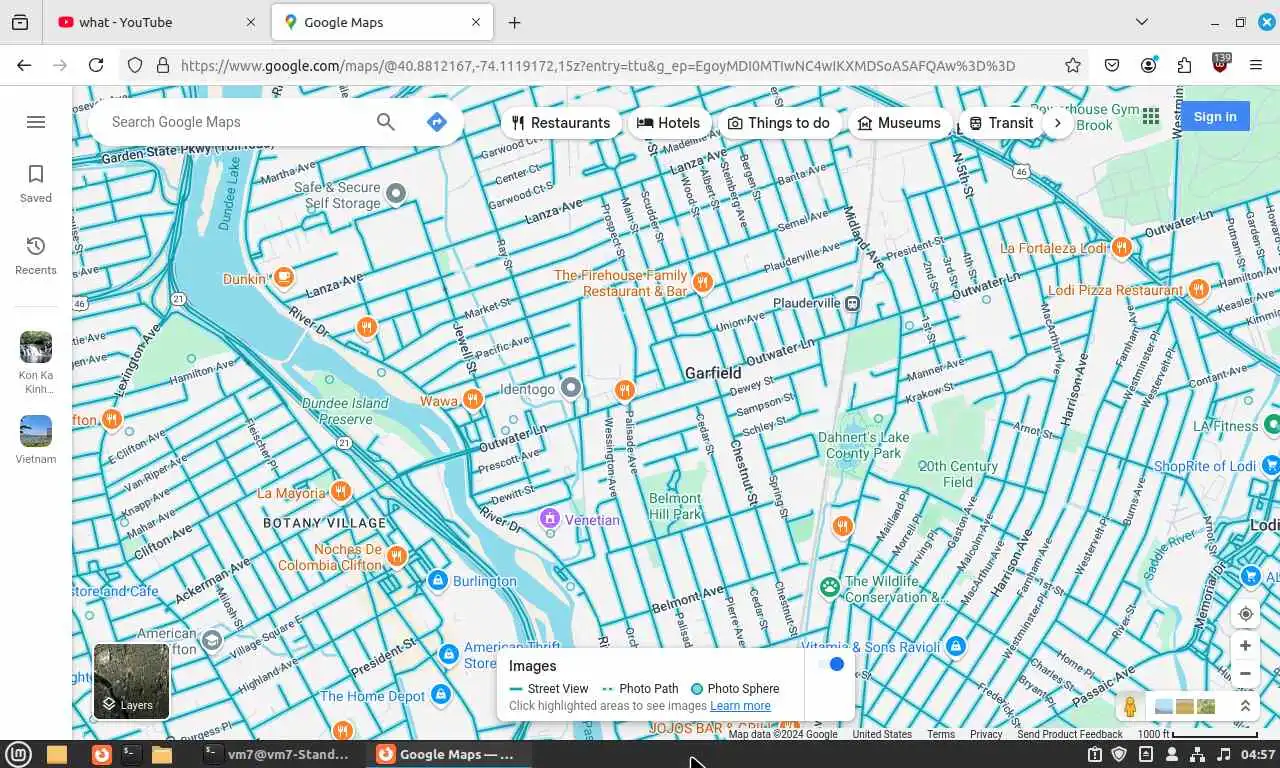Toggle off the Street View images layer
The image size is (1280, 768).
pos(831,665)
